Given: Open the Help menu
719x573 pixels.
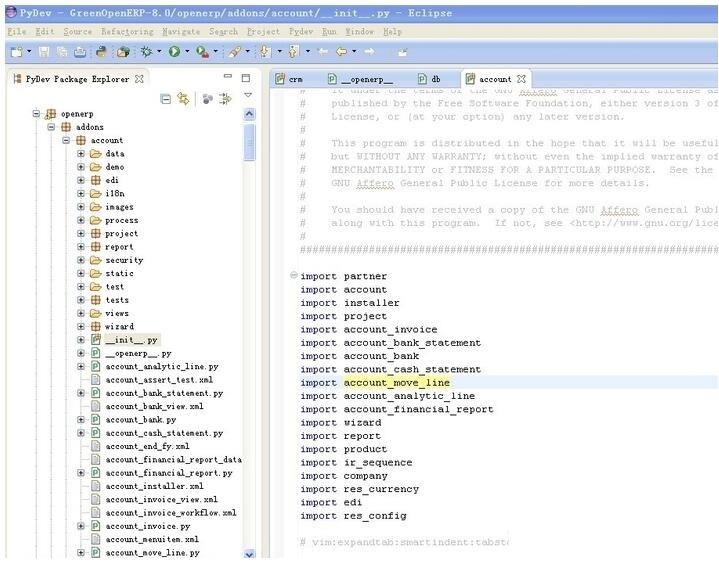Looking at the screenshot, I should pyautogui.click(x=393, y=32).
